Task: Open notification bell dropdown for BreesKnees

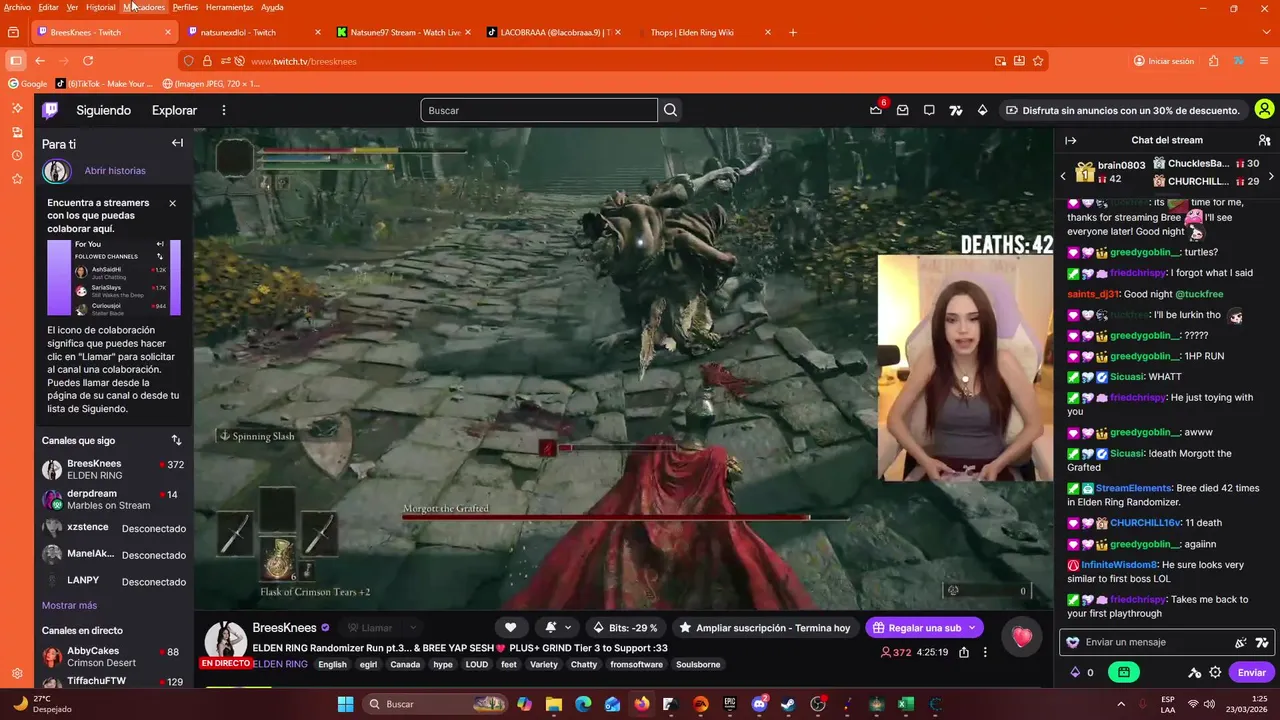Action: pos(558,627)
